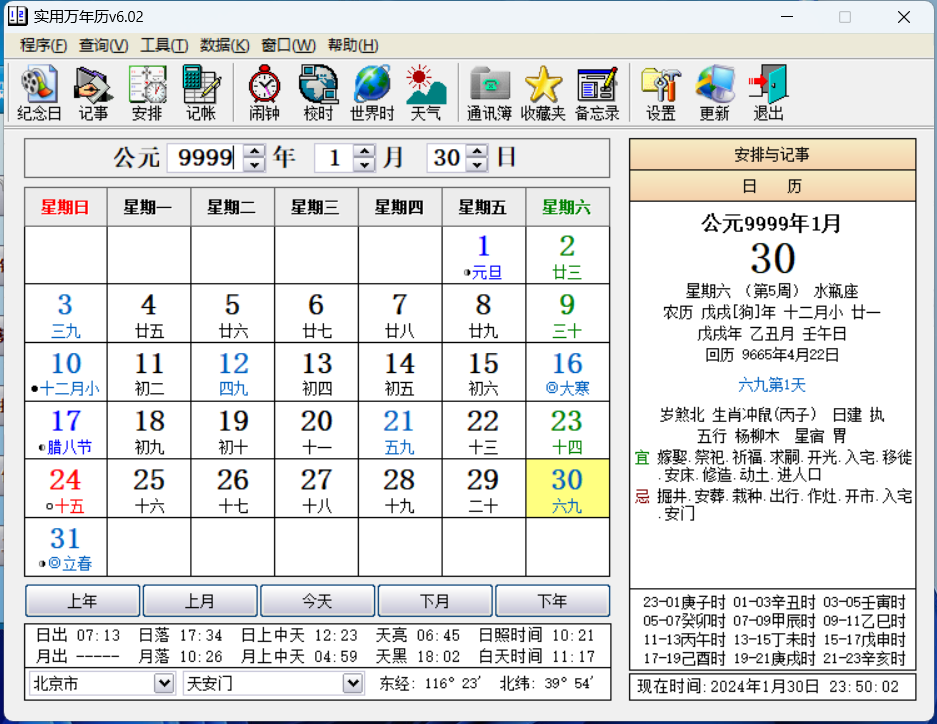Screen dimensions: 937x724
Task: Increase the year with the up spinner
Action: click(x=255, y=152)
